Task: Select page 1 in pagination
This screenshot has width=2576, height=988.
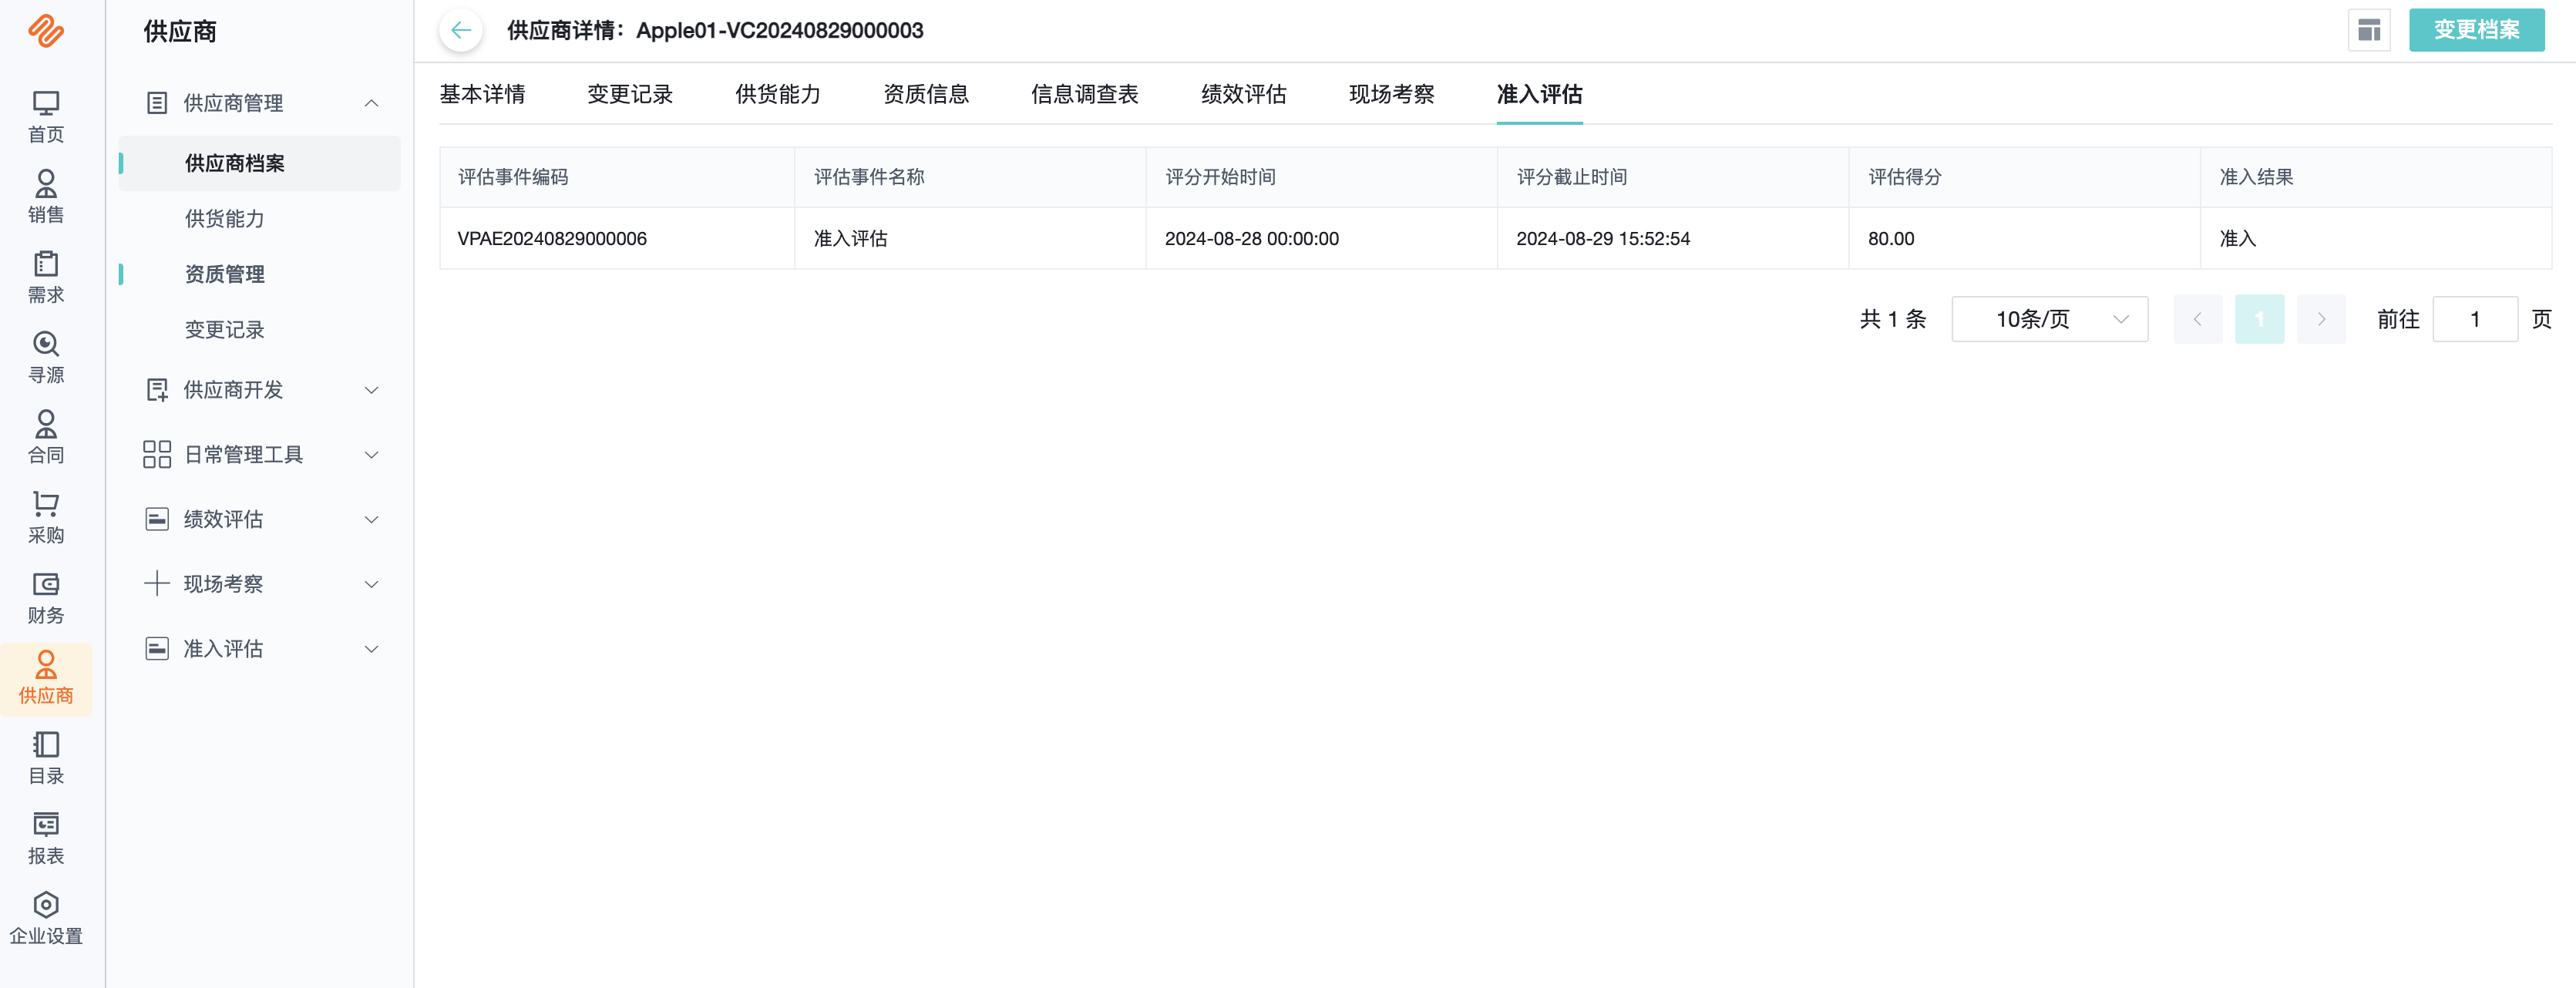Action: [2260, 319]
